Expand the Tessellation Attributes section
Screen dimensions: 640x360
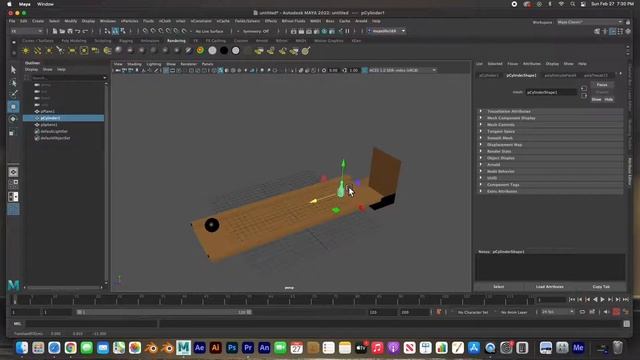pyautogui.click(x=550, y=111)
